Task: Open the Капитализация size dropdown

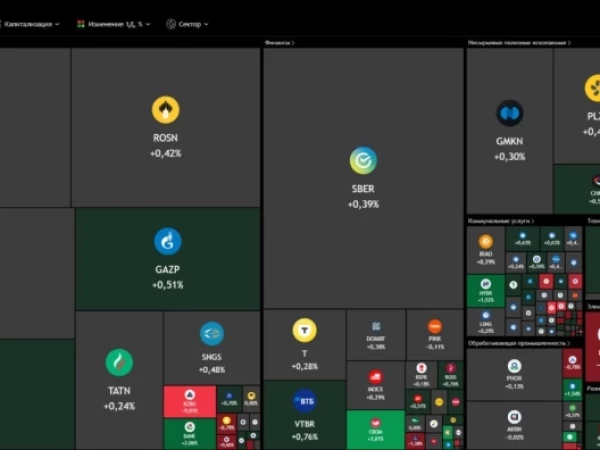Action: tap(31, 24)
